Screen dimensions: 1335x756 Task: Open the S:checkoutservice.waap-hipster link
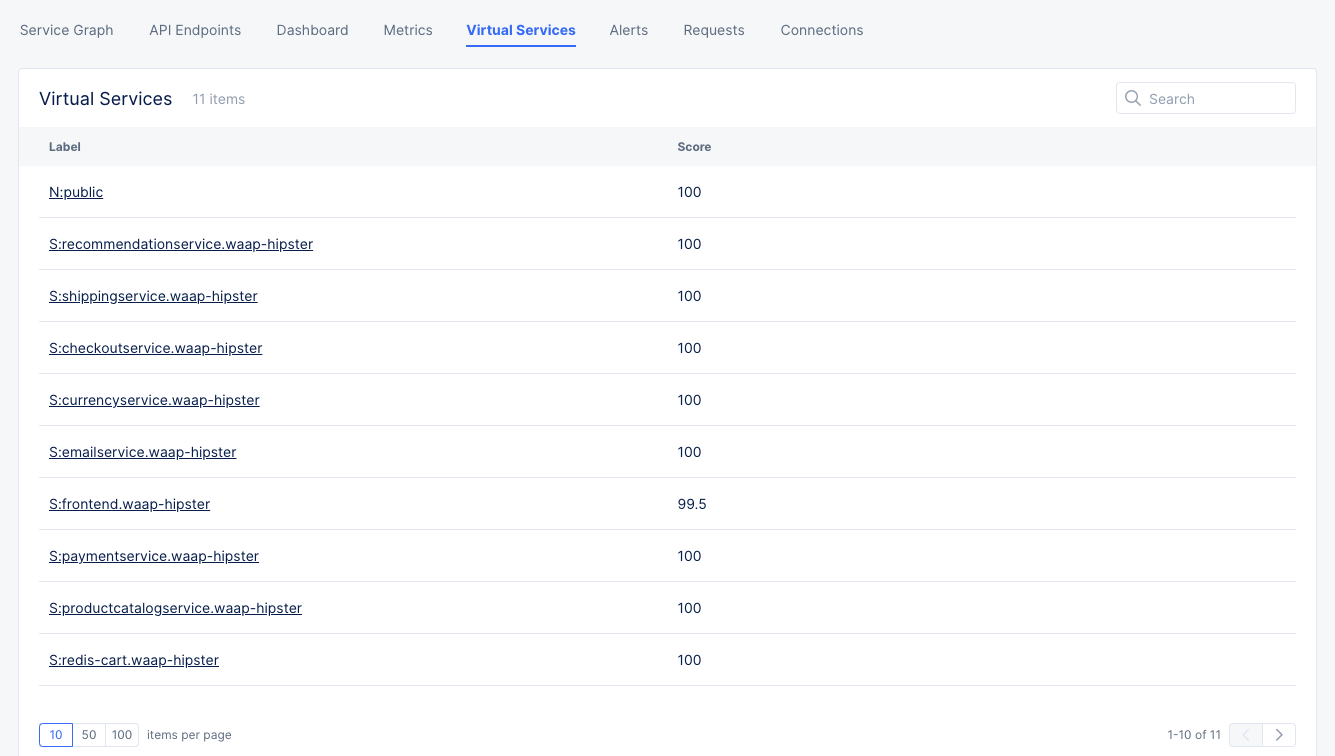[x=155, y=348]
